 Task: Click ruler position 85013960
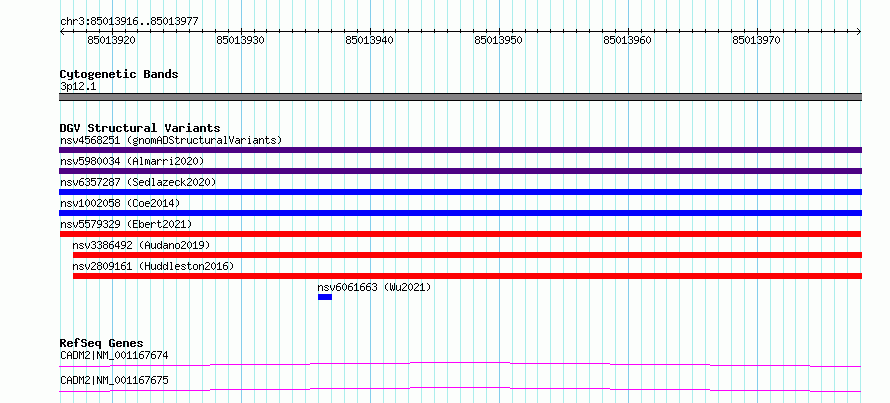pos(628,40)
